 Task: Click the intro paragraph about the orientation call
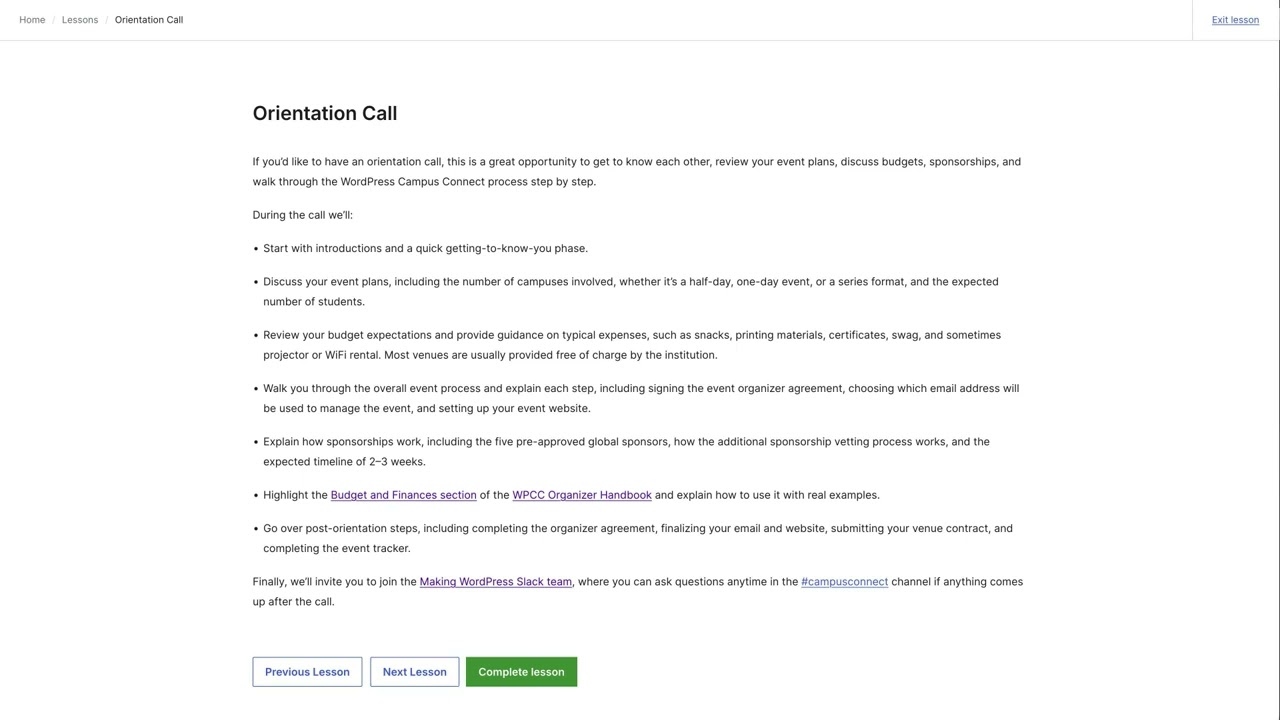[636, 171]
